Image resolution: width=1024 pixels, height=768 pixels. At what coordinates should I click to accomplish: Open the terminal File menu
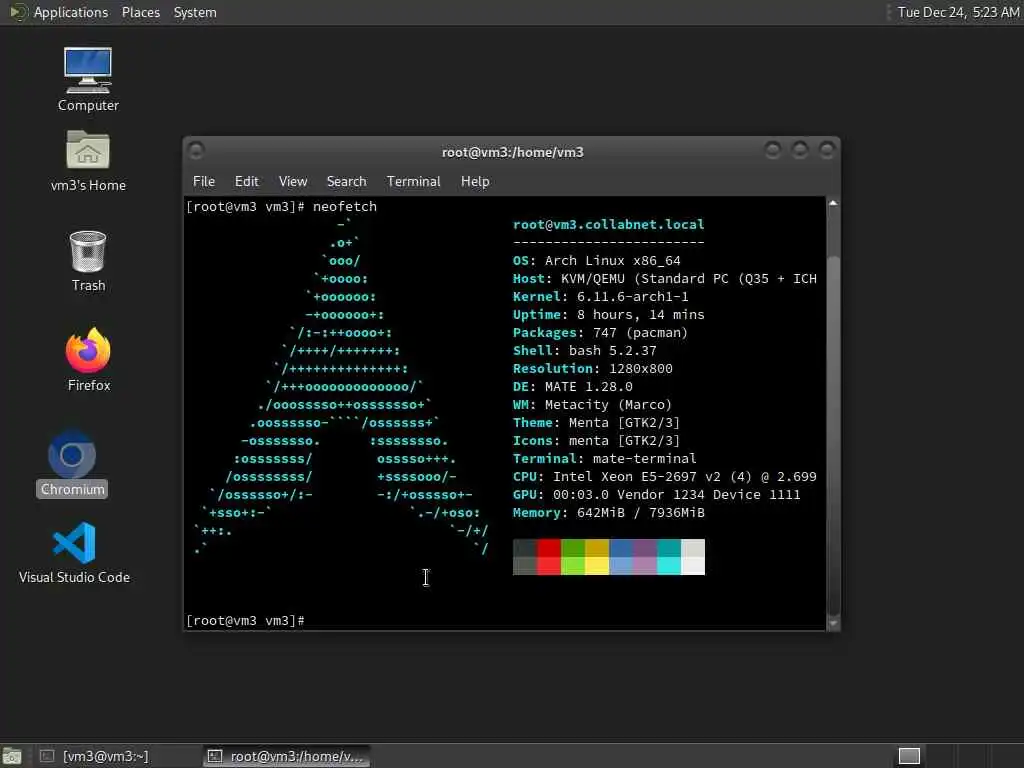click(x=204, y=182)
